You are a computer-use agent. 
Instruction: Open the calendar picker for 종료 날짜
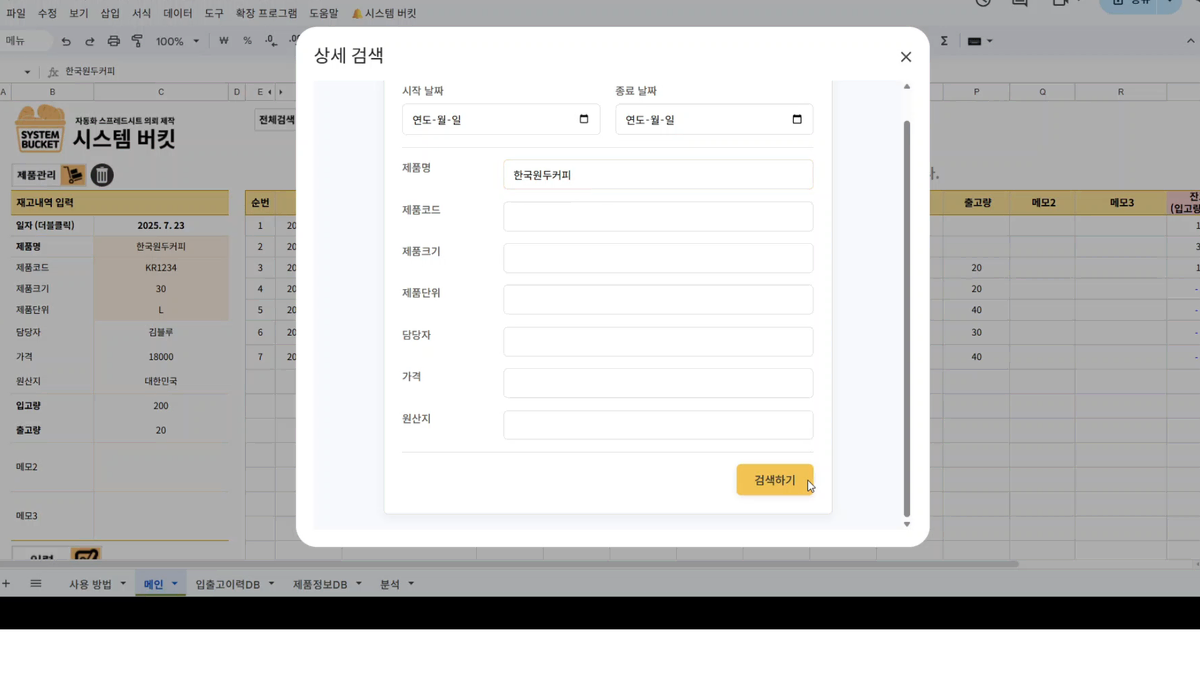tap(797, 119)
